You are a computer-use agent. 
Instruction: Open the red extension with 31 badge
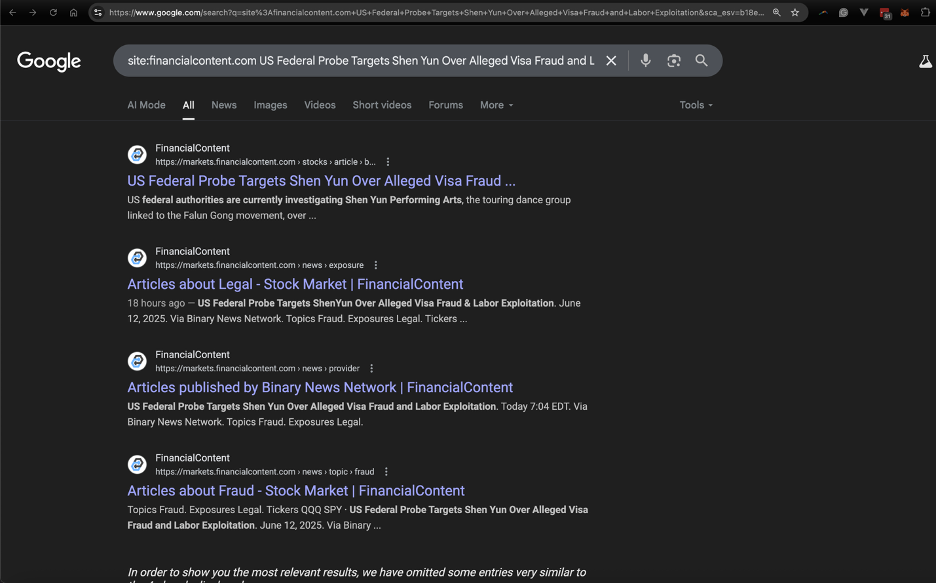click(x=885, y=13)
